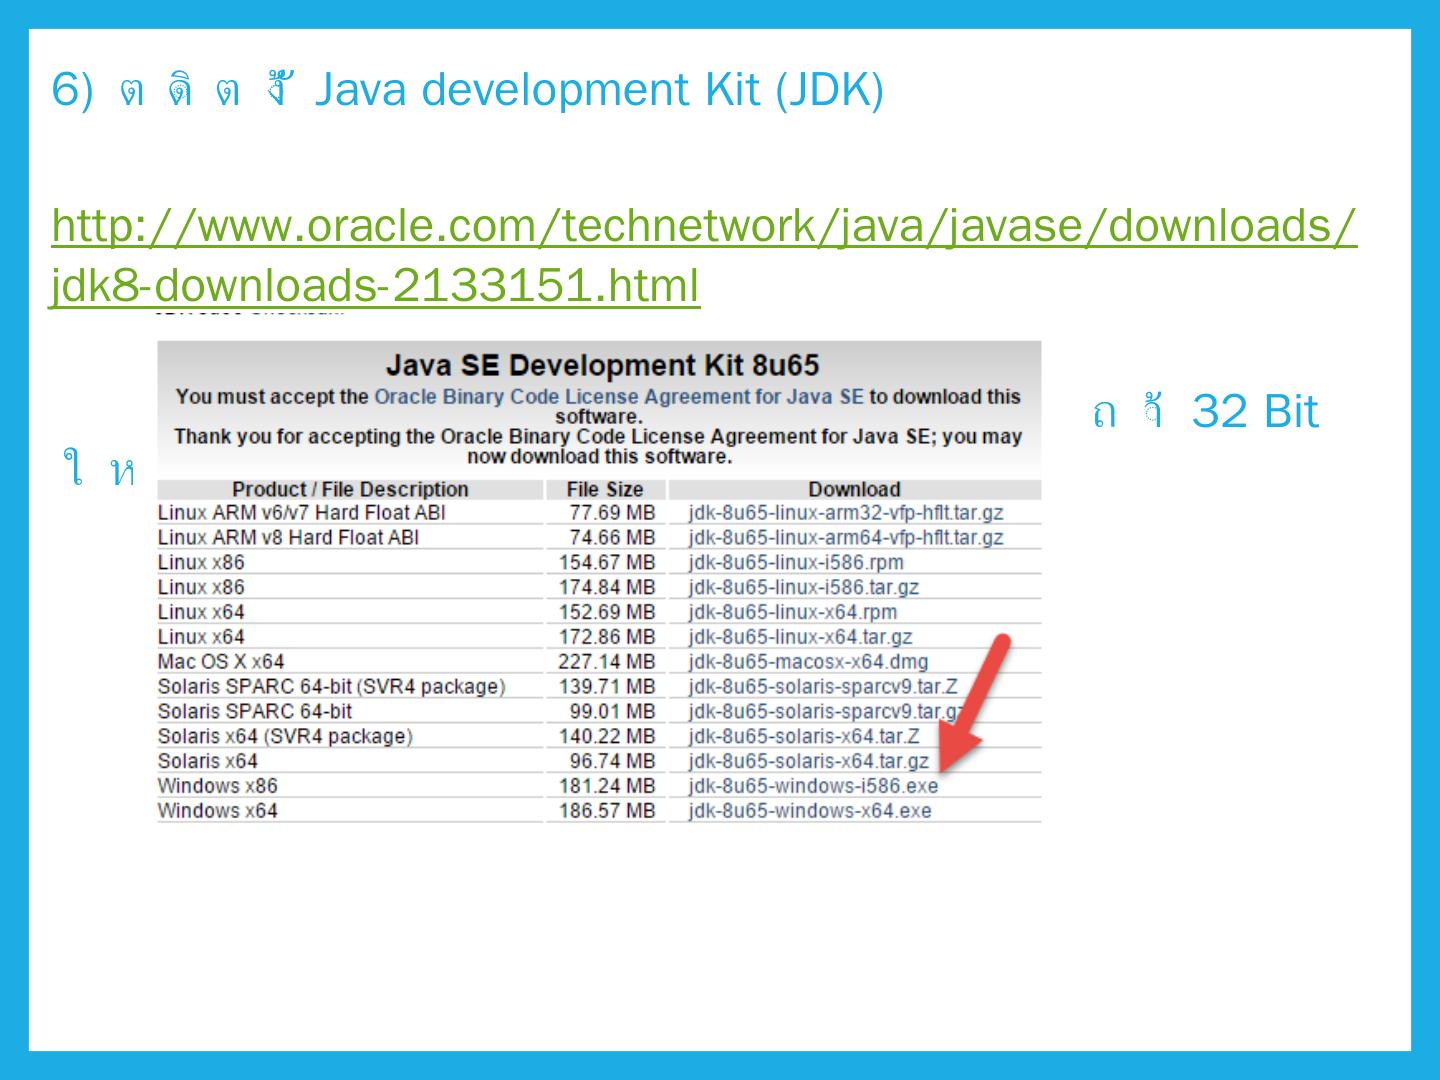Click the '140.22 MB' file size cell
This screenshot has width=1440, height=1080.
click(x=606, y=737)
